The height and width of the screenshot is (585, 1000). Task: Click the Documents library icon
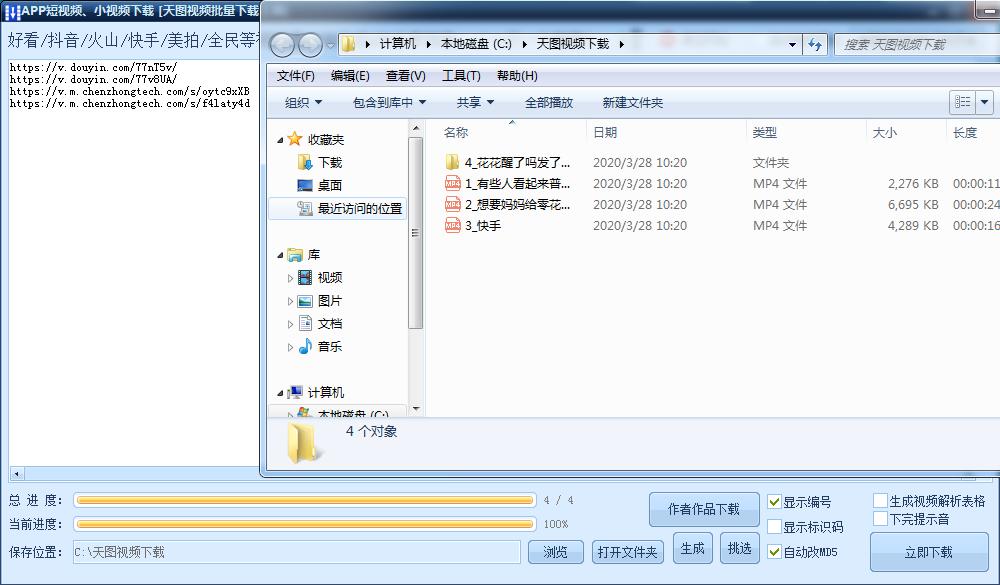click(x=305, y=323)
